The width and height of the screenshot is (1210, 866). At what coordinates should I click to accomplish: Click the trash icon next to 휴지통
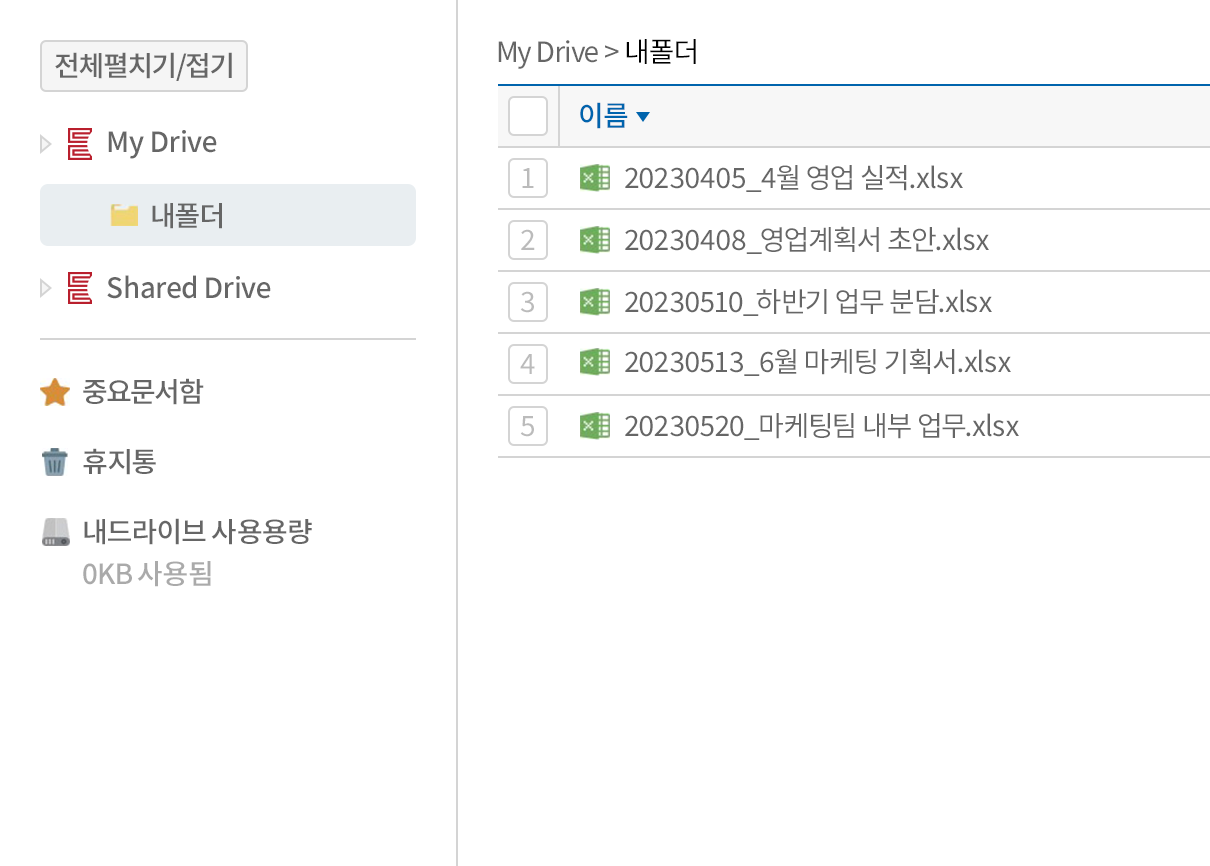(54, 461)
